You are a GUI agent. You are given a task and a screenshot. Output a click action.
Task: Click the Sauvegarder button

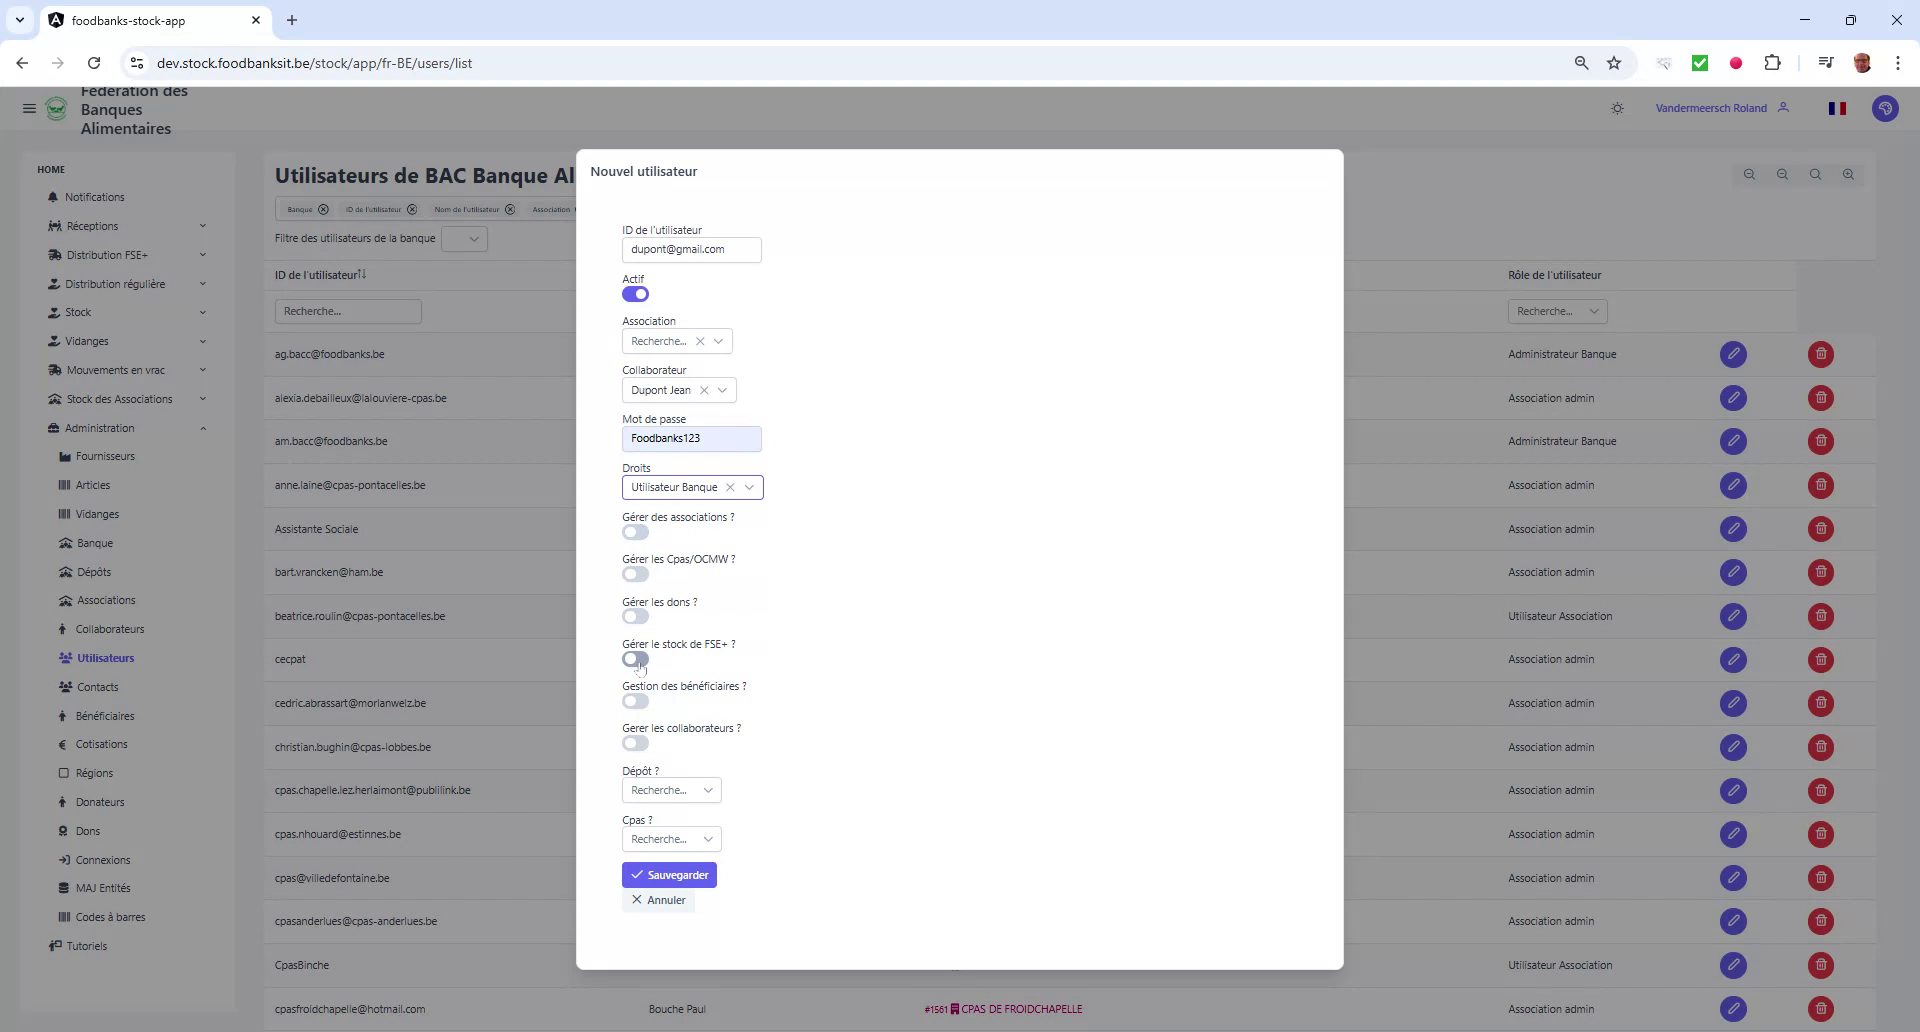pyautogui.click(x=669, y=874)
